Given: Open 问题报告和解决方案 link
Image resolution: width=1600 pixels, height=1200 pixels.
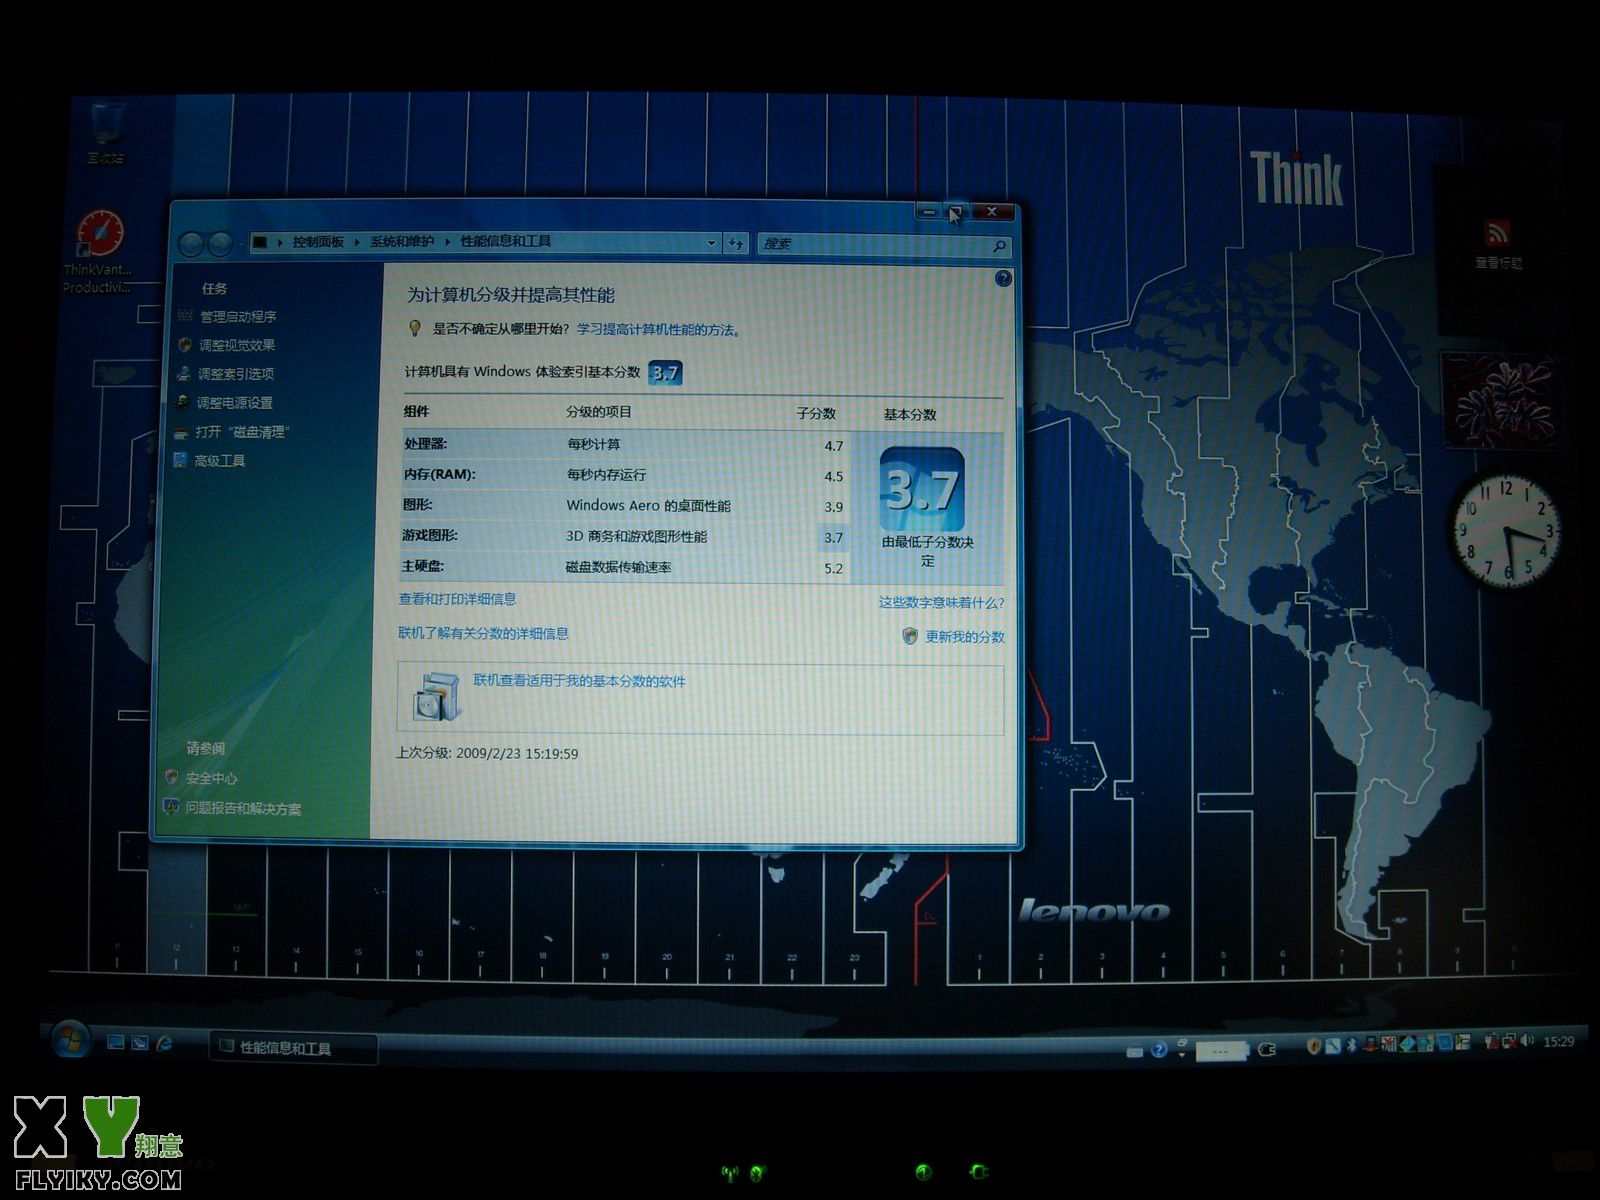Looking at the screenshot, I should [x=243, y=808].
